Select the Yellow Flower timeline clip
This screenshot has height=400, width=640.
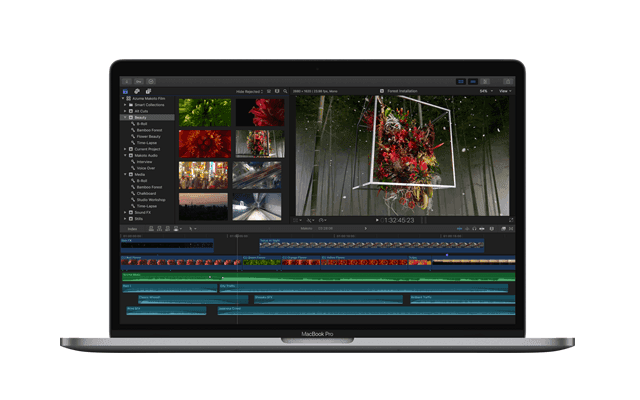tap(364, 261)
